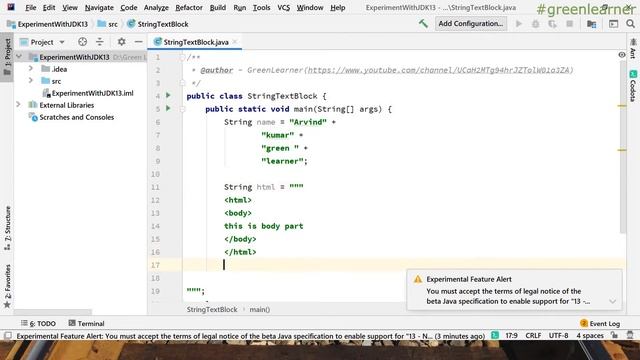Click lower warning stripe marker in the editor's edge strip
640x360 pixels.
[622, 150]
